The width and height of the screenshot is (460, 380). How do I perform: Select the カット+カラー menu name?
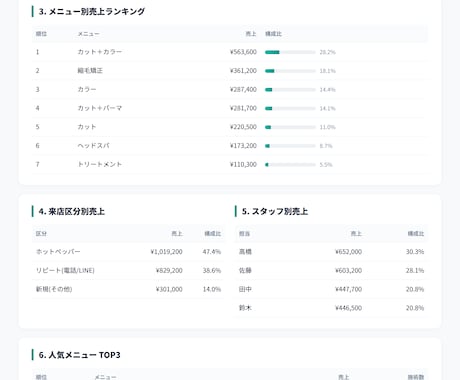point(100,52)
